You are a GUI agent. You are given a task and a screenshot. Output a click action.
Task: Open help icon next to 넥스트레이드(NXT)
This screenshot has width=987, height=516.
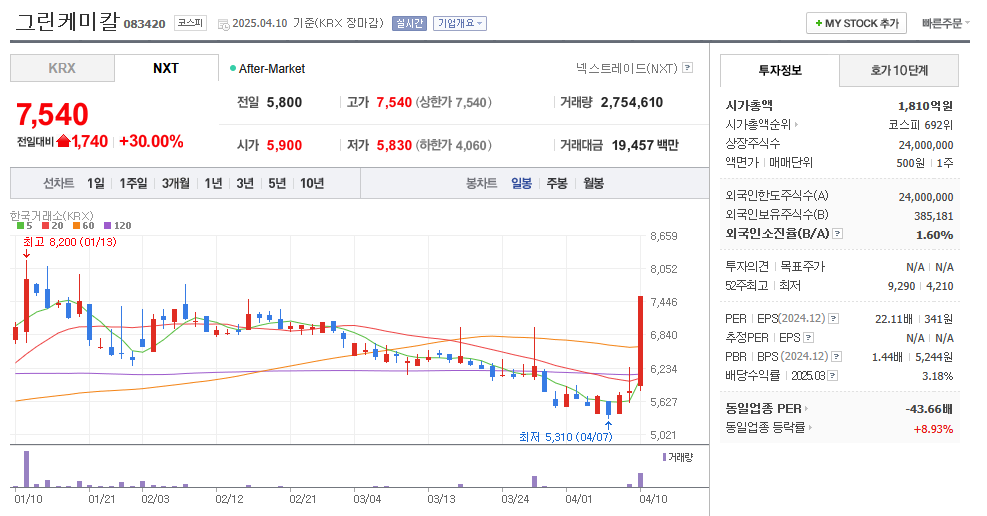[x=687, y=67]
